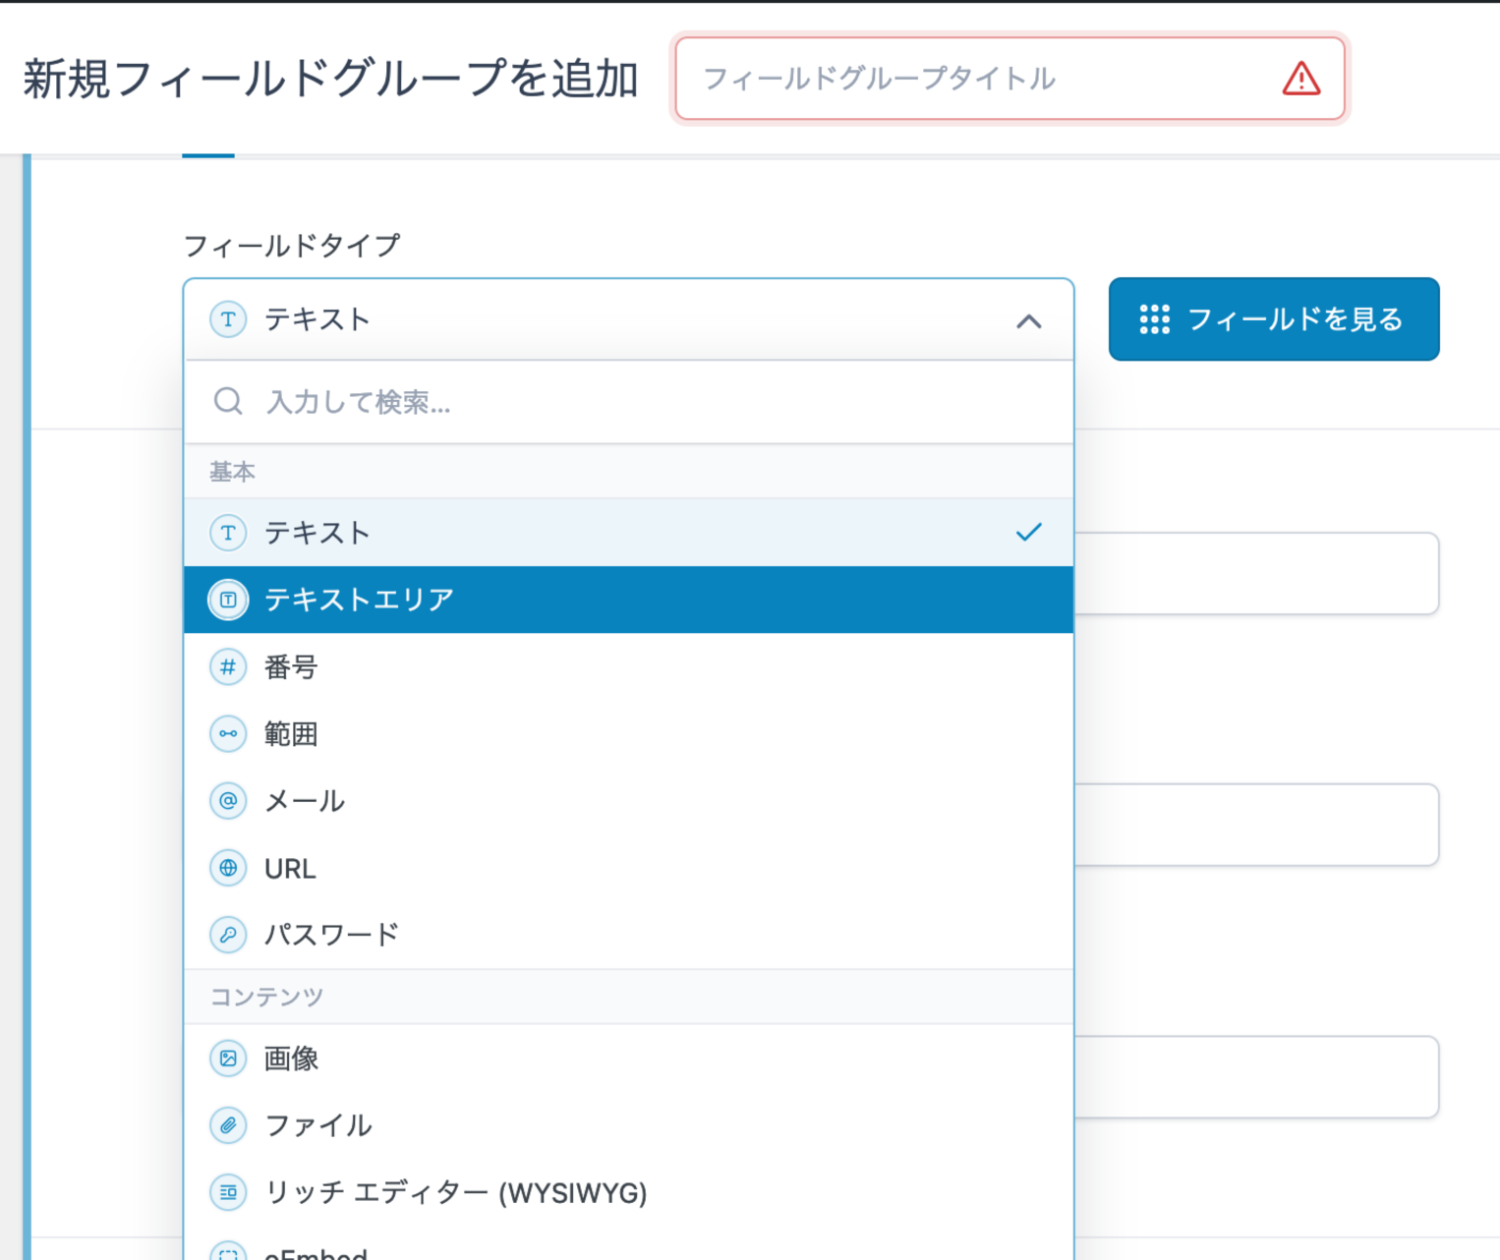1500x1260 pixels.
Task: Click the Range slider icon
Action: [228, 734]
